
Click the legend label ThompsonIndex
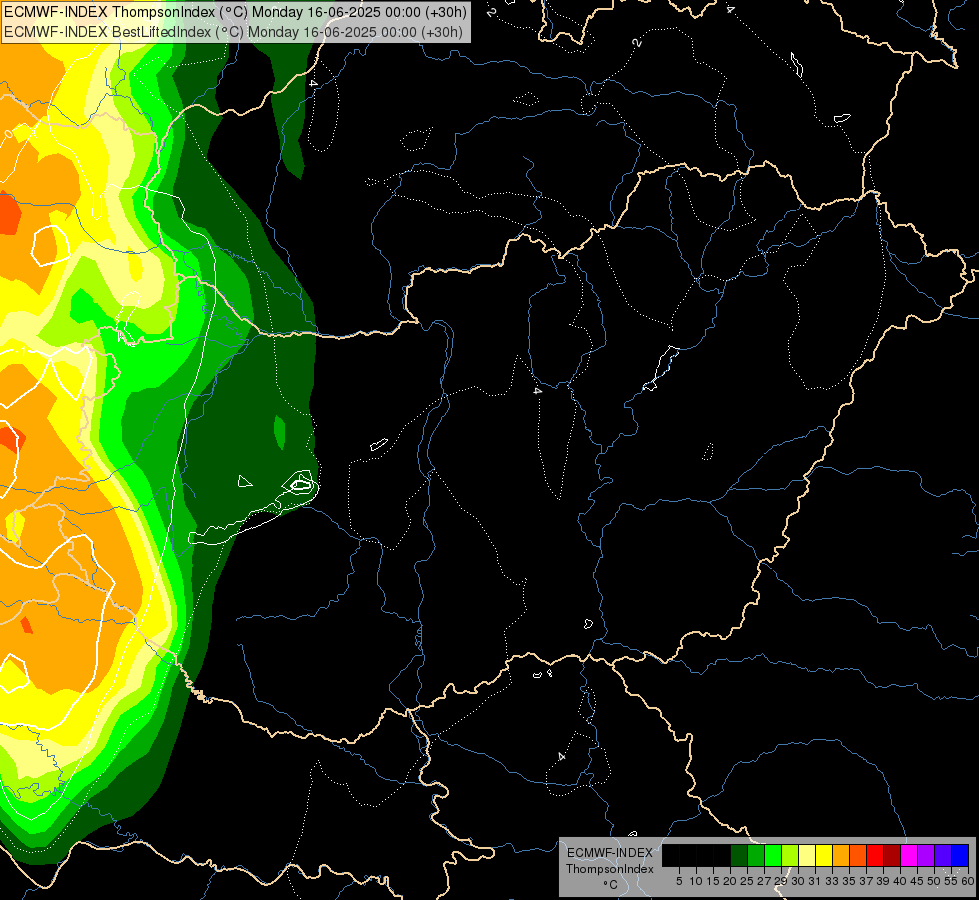(610, 869)
